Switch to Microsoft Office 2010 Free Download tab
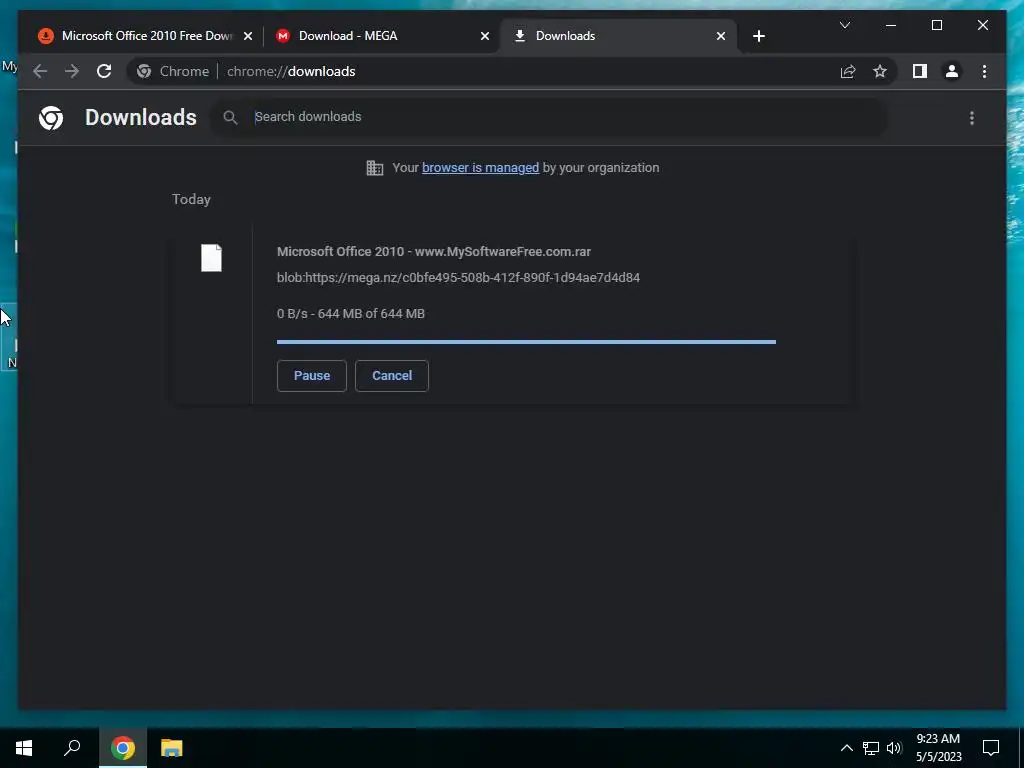Viewport: 1024px width, 768px height. tap(147, 36)
